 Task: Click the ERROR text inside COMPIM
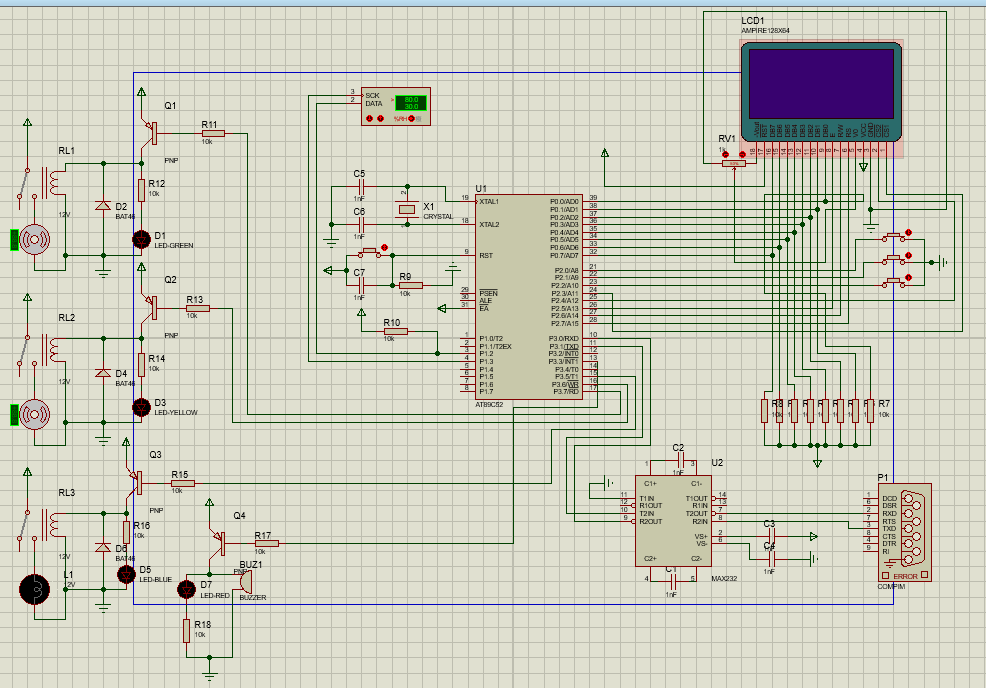(906, 576)
